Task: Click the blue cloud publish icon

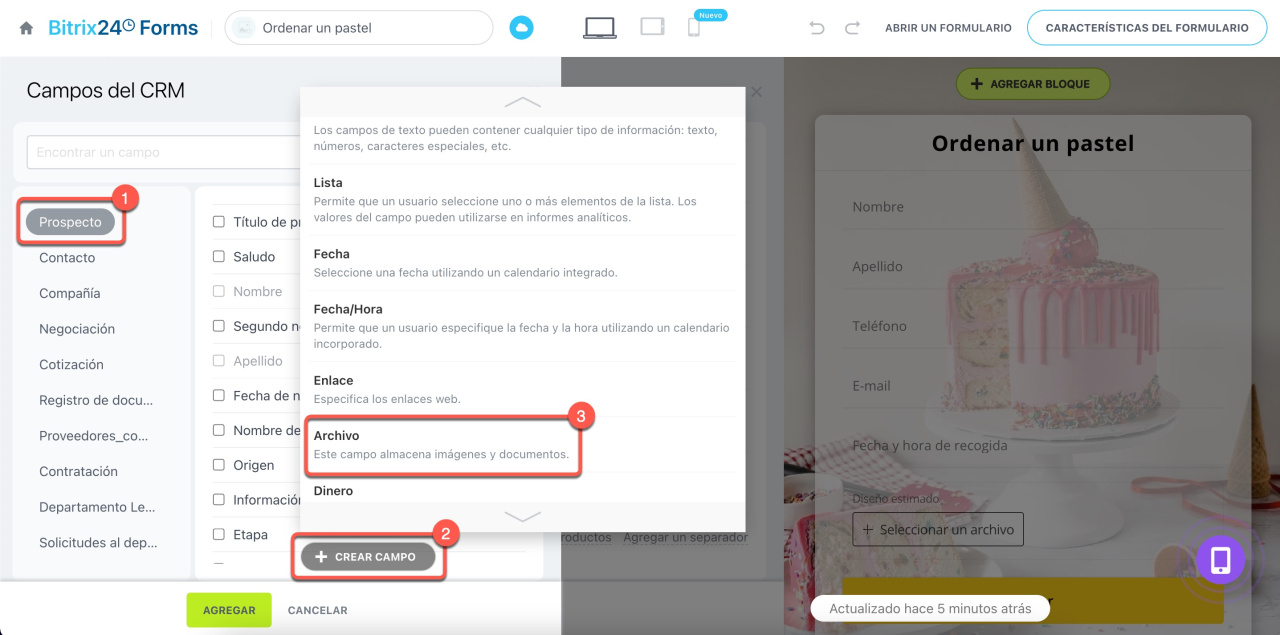Action: [521, 28]
